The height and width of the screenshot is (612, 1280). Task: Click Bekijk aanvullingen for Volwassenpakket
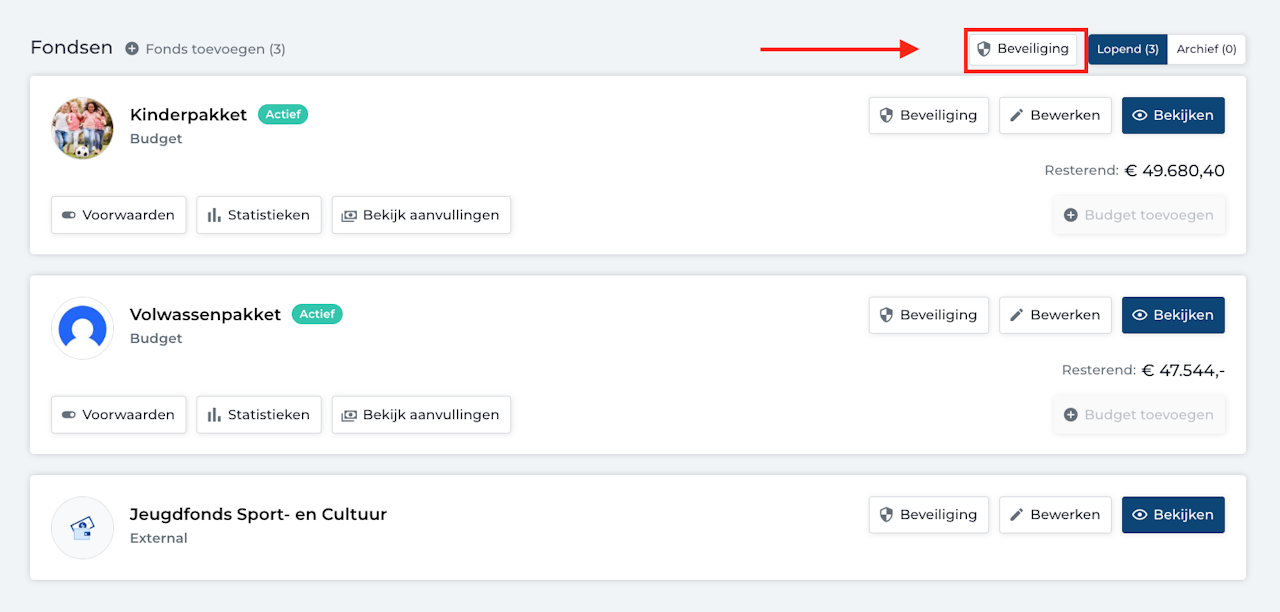[421, 415]
